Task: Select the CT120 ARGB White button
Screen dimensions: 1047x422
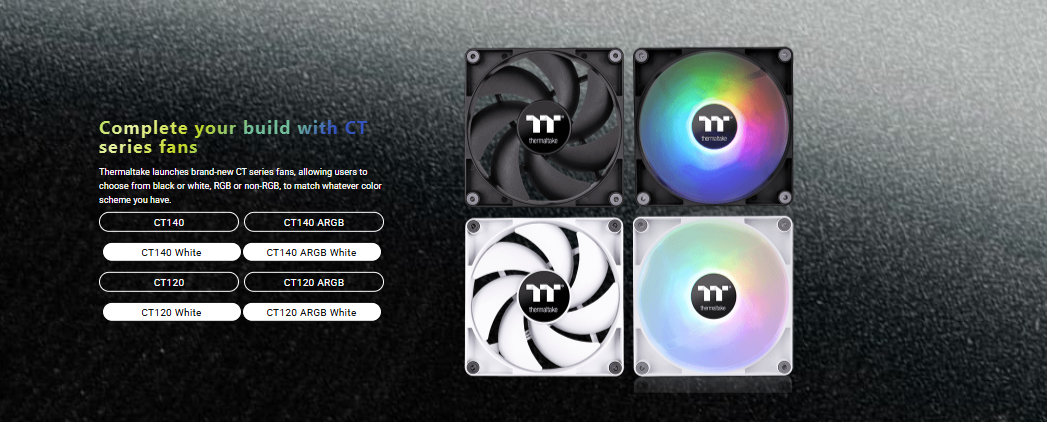Action: 312,312
